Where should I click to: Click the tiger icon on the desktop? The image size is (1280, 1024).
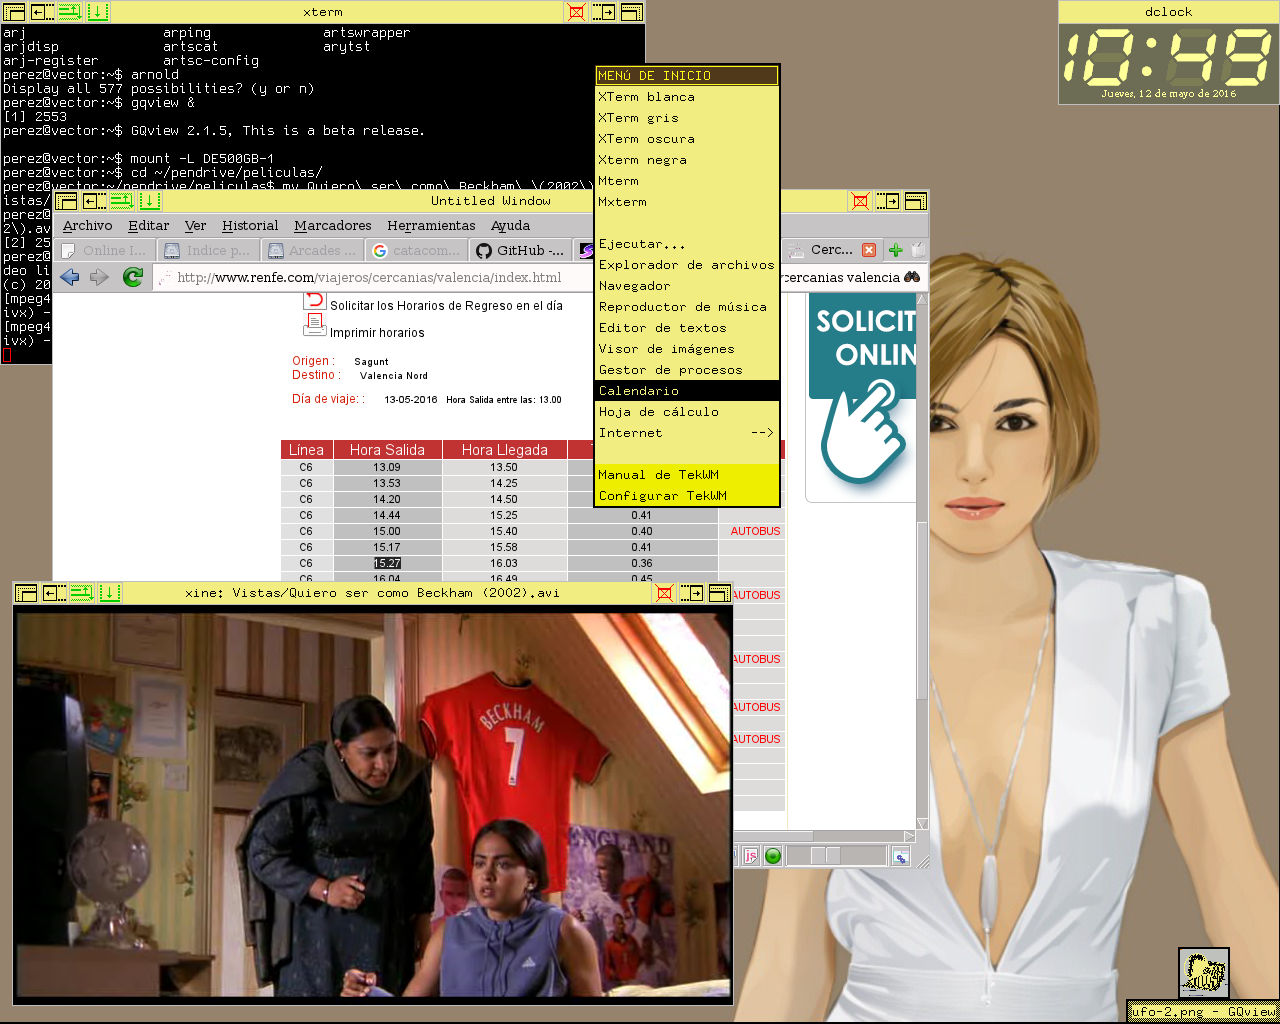[1204, 973]
